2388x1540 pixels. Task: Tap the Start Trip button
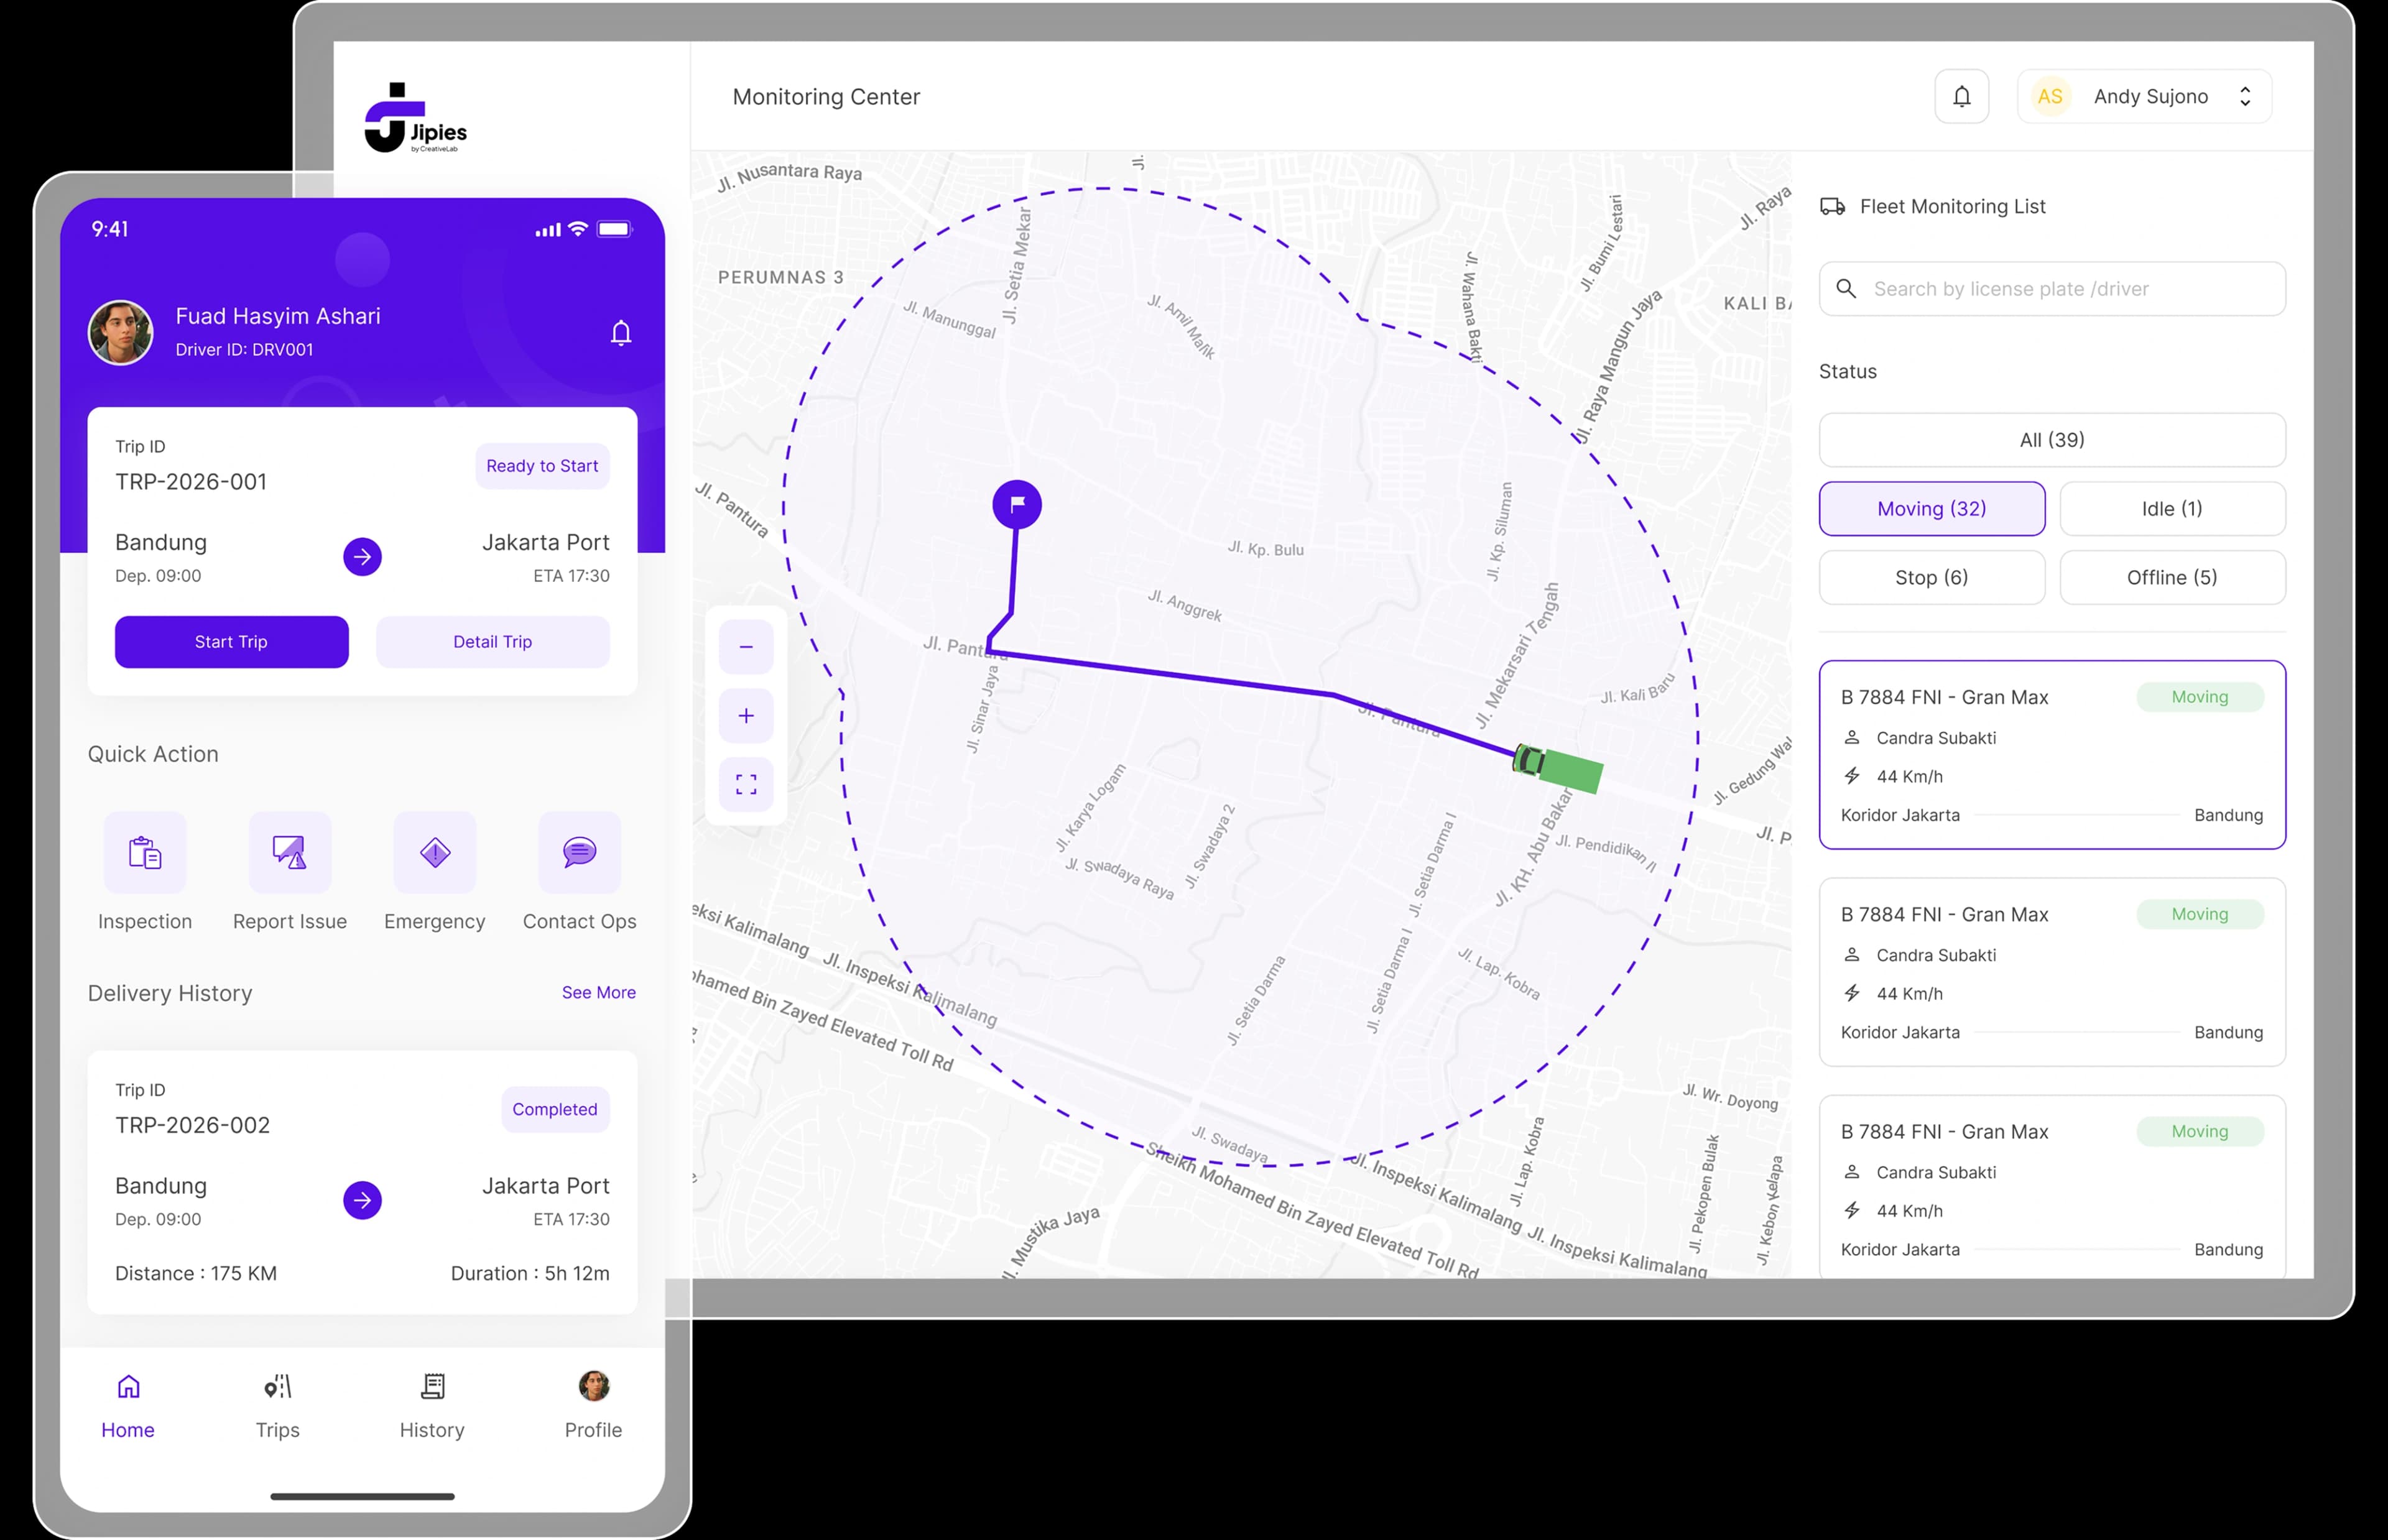231,642
